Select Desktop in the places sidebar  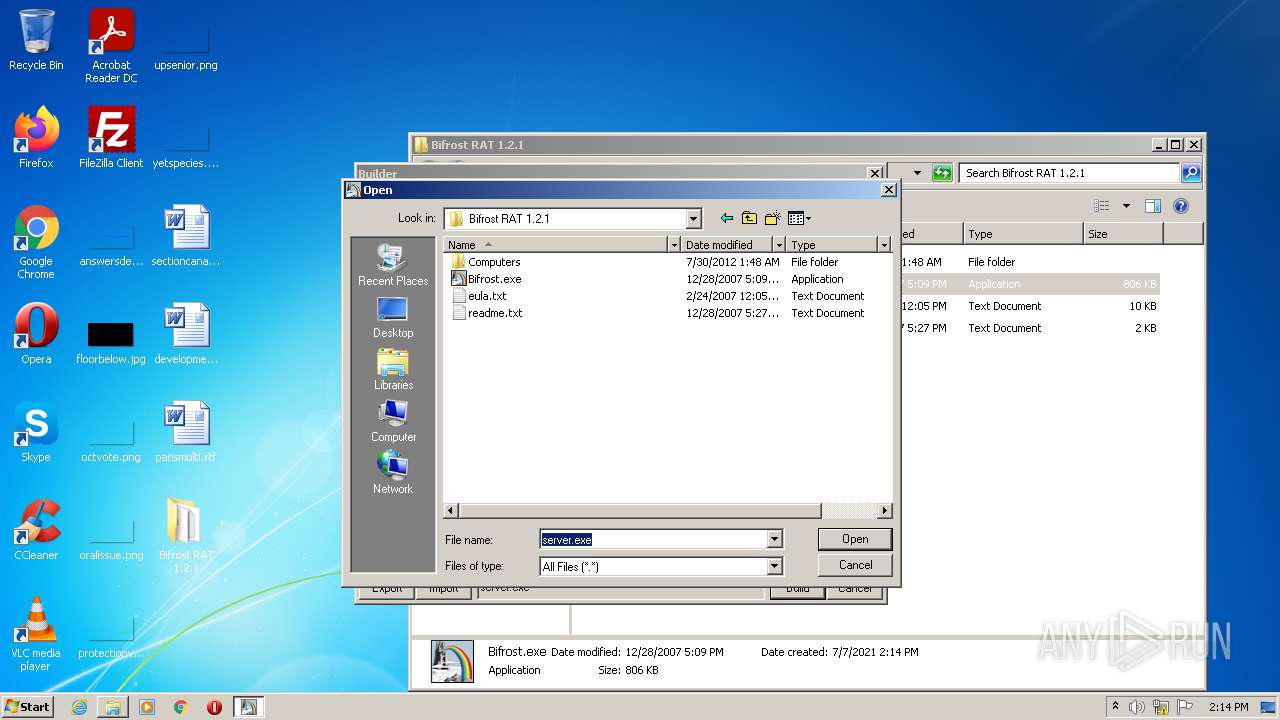coord(393,317)
